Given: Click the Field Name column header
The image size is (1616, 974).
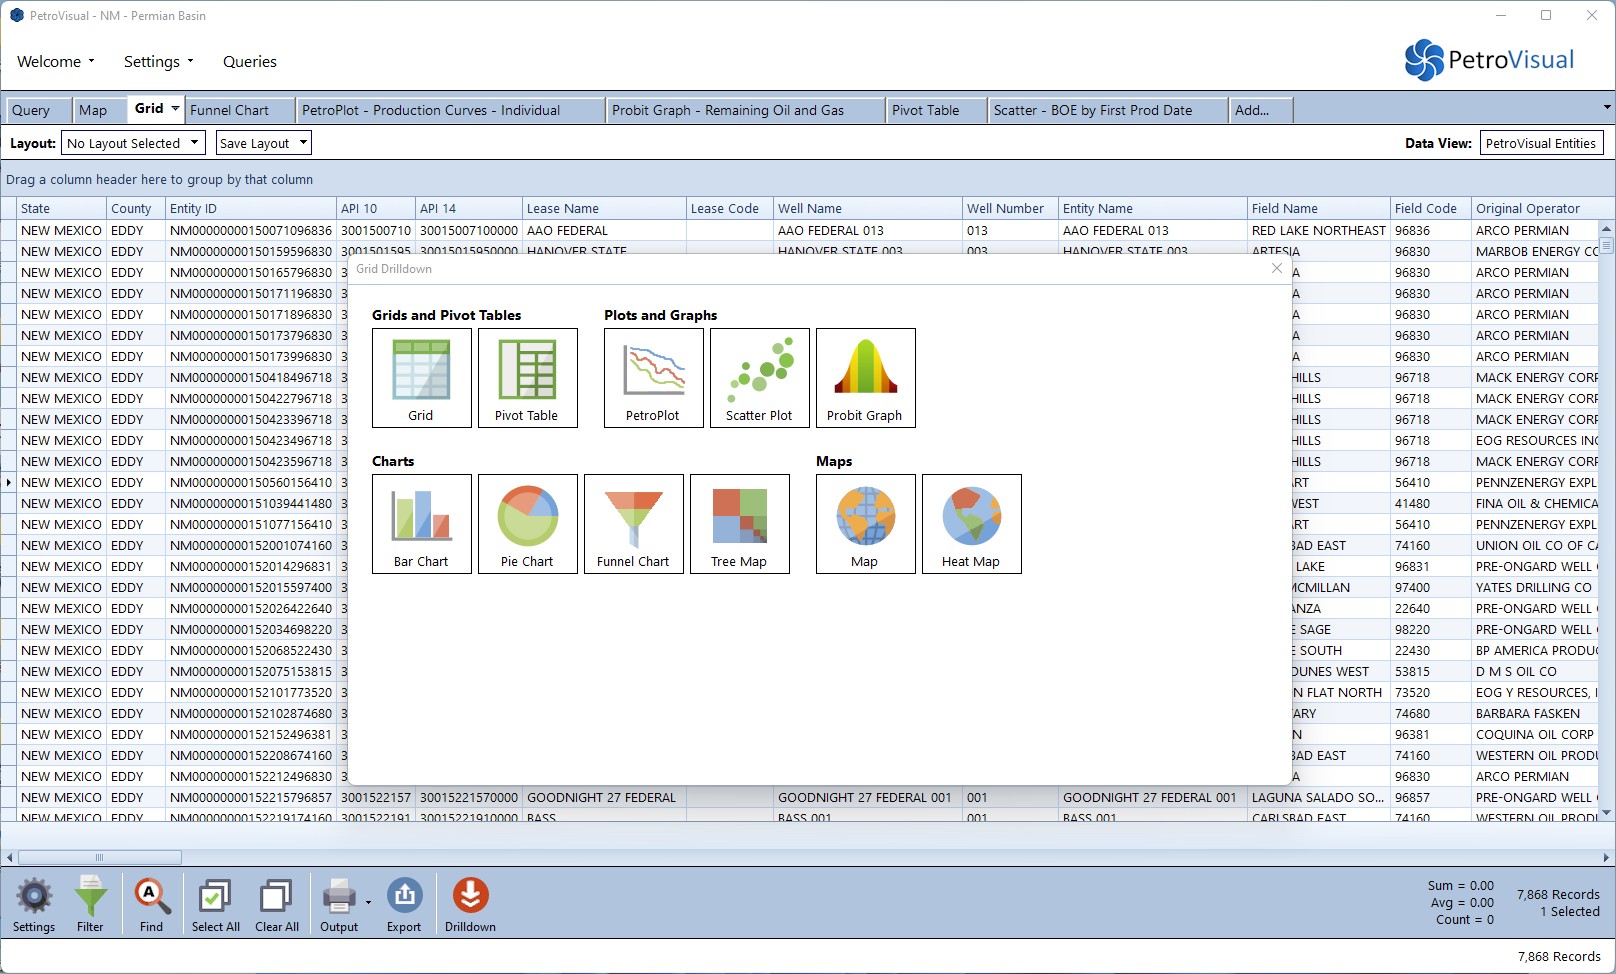Looking at the screenshot, I should 1316,208.
